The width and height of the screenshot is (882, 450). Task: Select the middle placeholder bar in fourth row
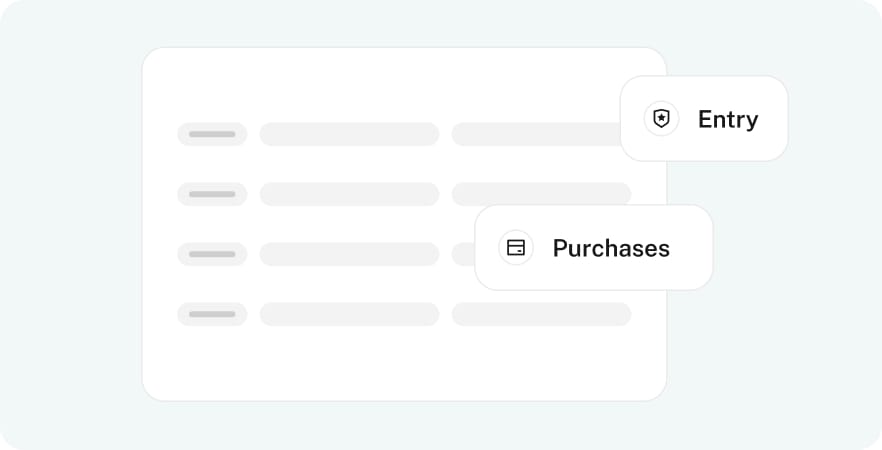(349, 314)
